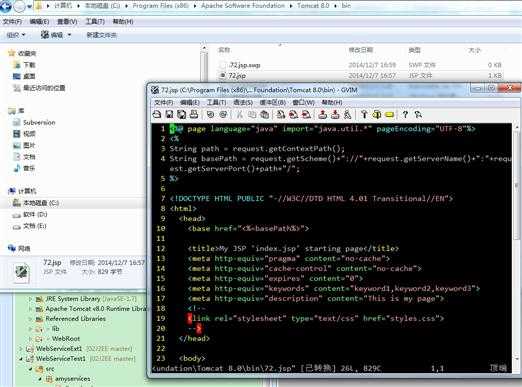The height and width of the screenshot is (387, 522).
Task: Open GVIM 工具(T) menu
Action: point(216,102)
